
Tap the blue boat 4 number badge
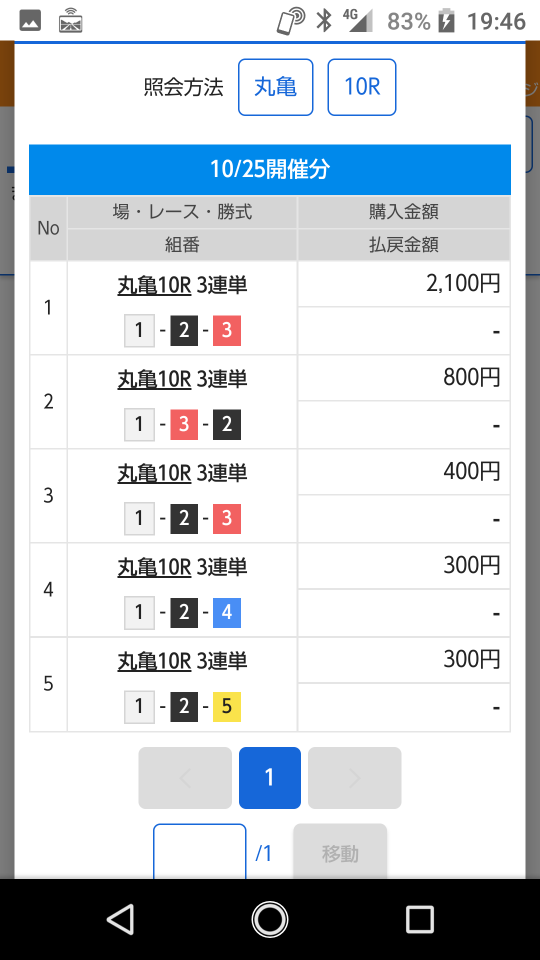(x=227, y=612)
